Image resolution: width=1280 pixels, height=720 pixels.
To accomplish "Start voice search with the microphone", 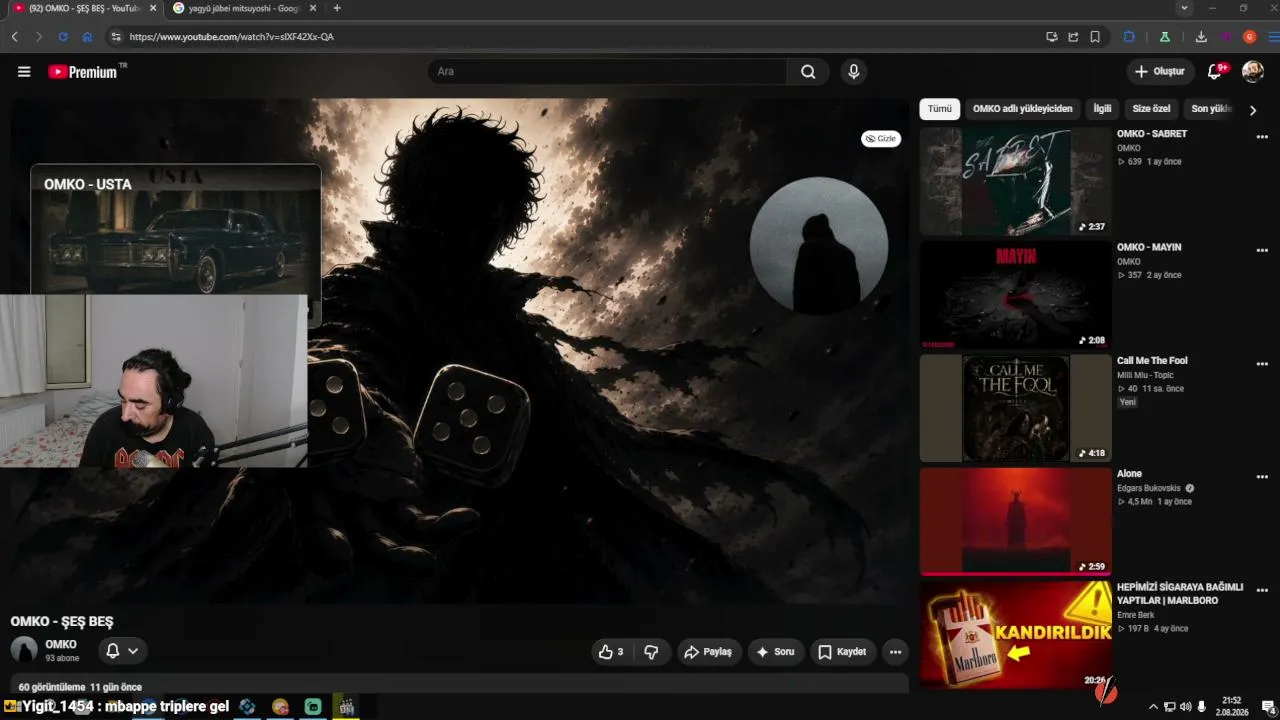I will pos(853,72).
